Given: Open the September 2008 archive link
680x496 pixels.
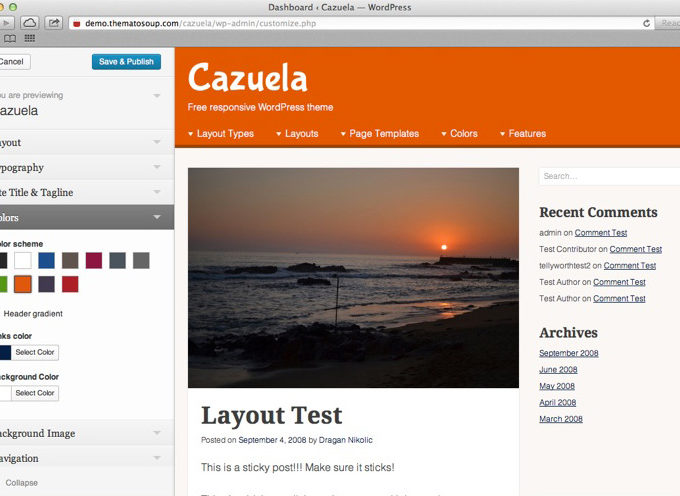Looking at the screenshot, I should [569, 353].
